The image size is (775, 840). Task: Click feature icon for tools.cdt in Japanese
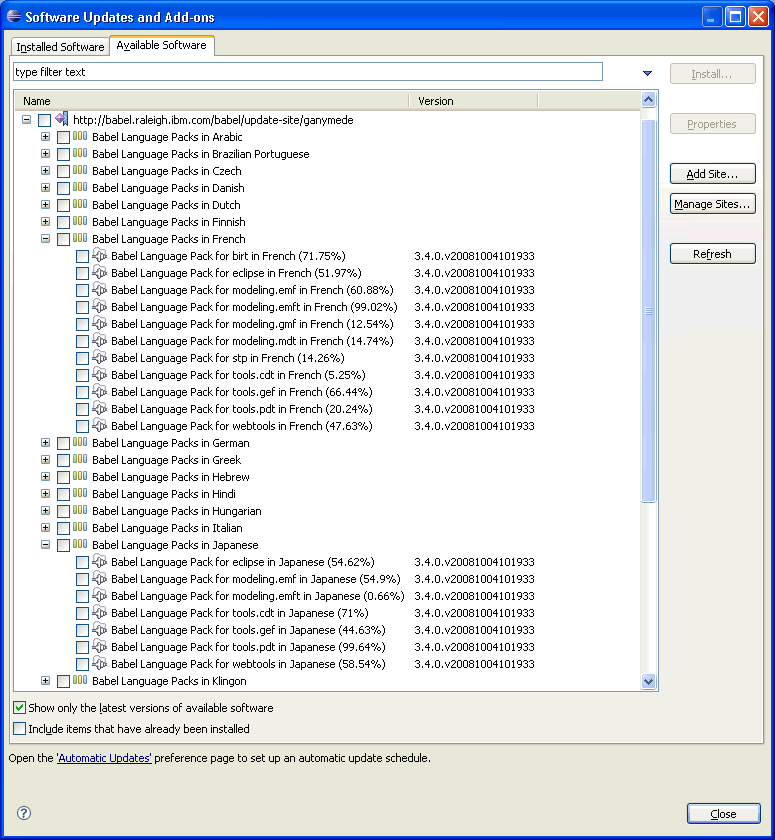[99, 613]
